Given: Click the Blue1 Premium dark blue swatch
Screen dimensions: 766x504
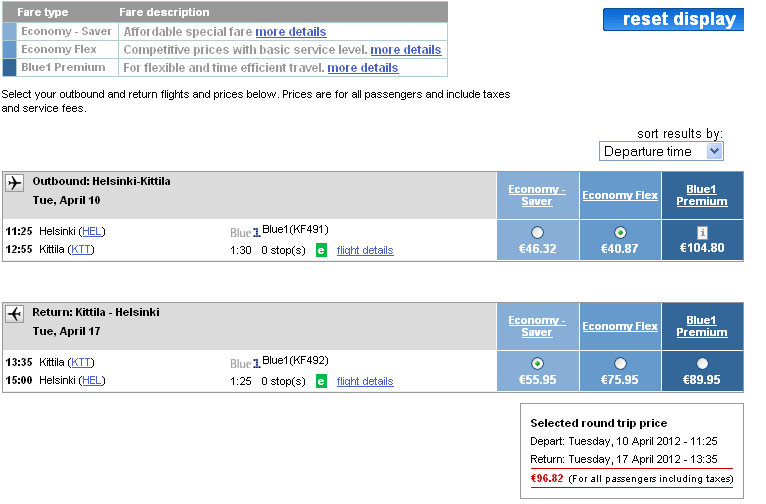Looking at the screenshot, I should click(9, 67).
